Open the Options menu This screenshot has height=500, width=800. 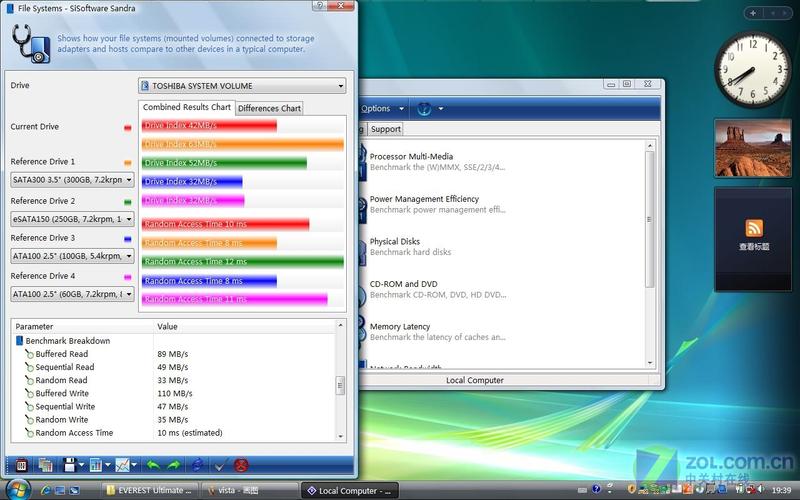pyautogui.click(x=376, y=109)
